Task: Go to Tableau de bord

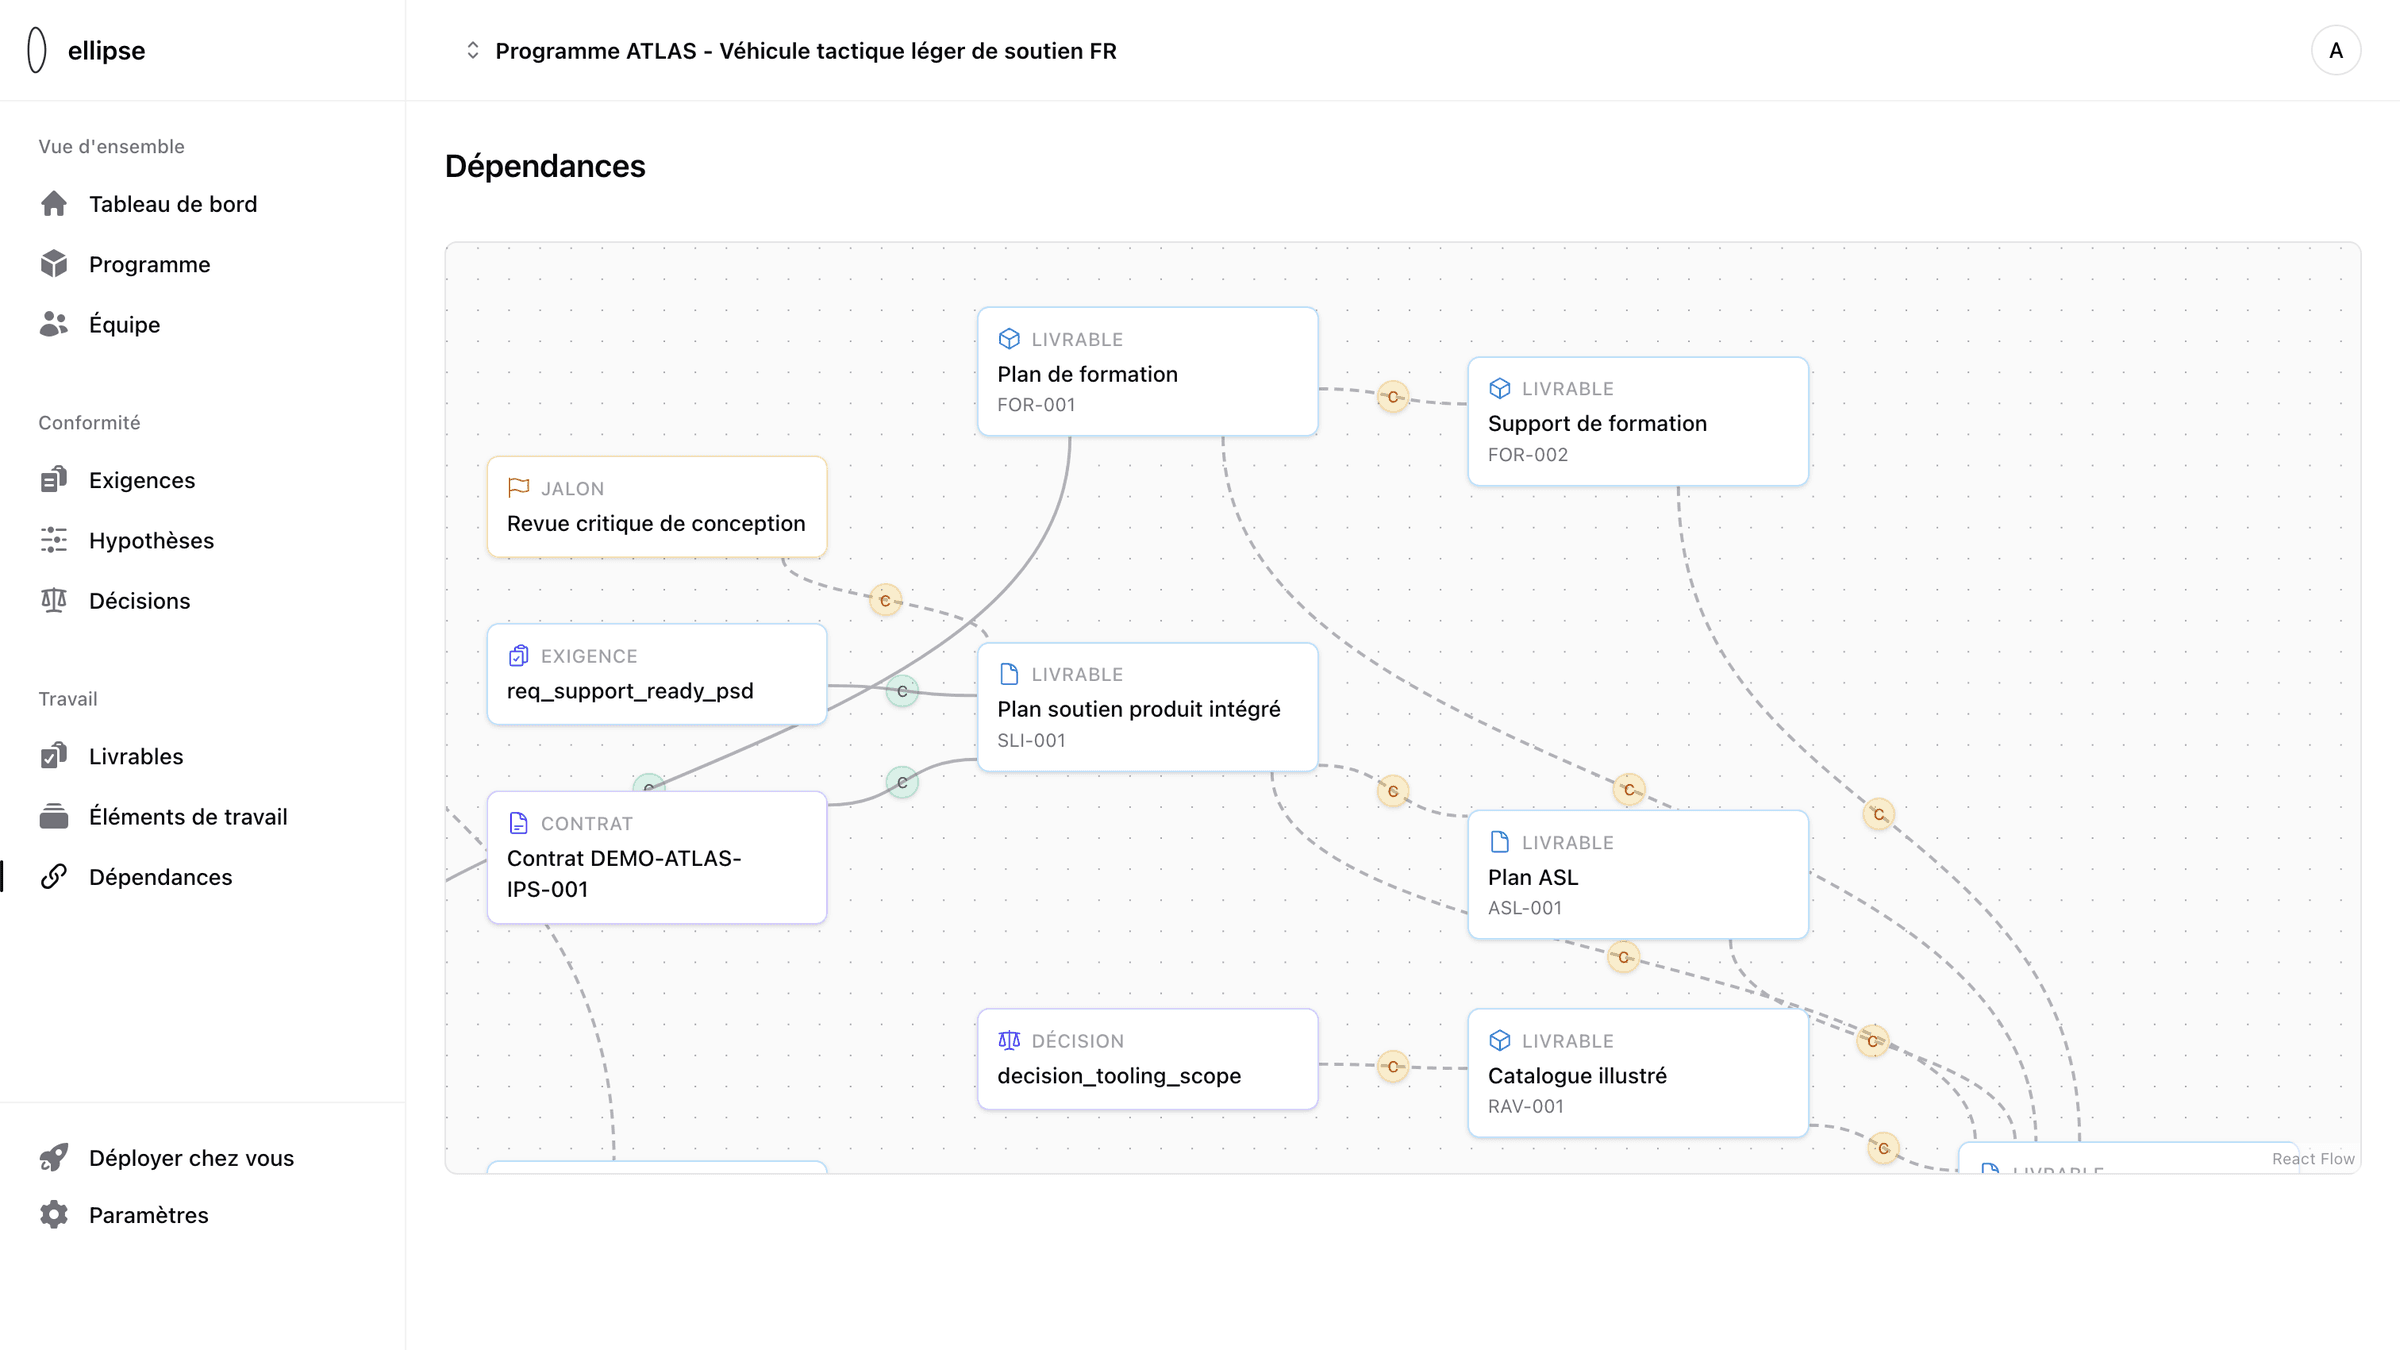Action: 173,204
